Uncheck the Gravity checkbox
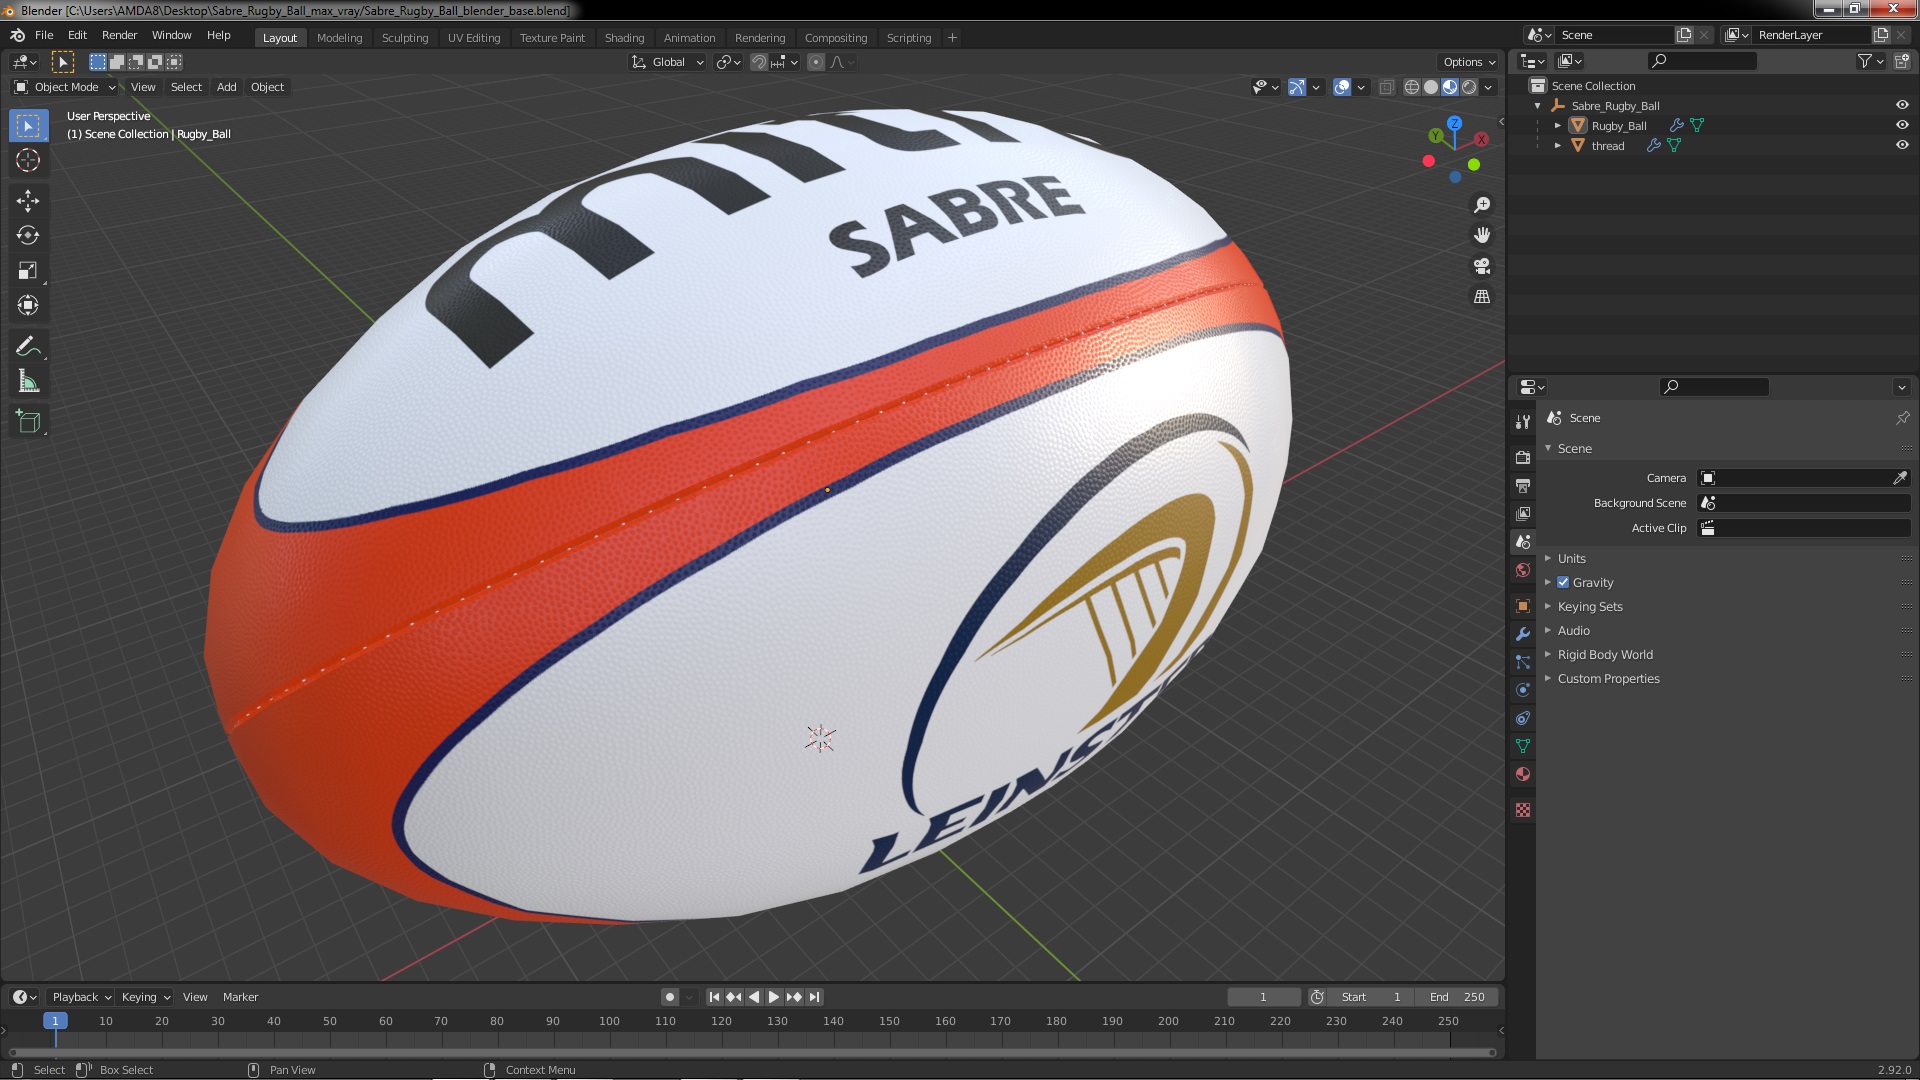This screenshot has width=1920, height=1080. pos(1563,582)
